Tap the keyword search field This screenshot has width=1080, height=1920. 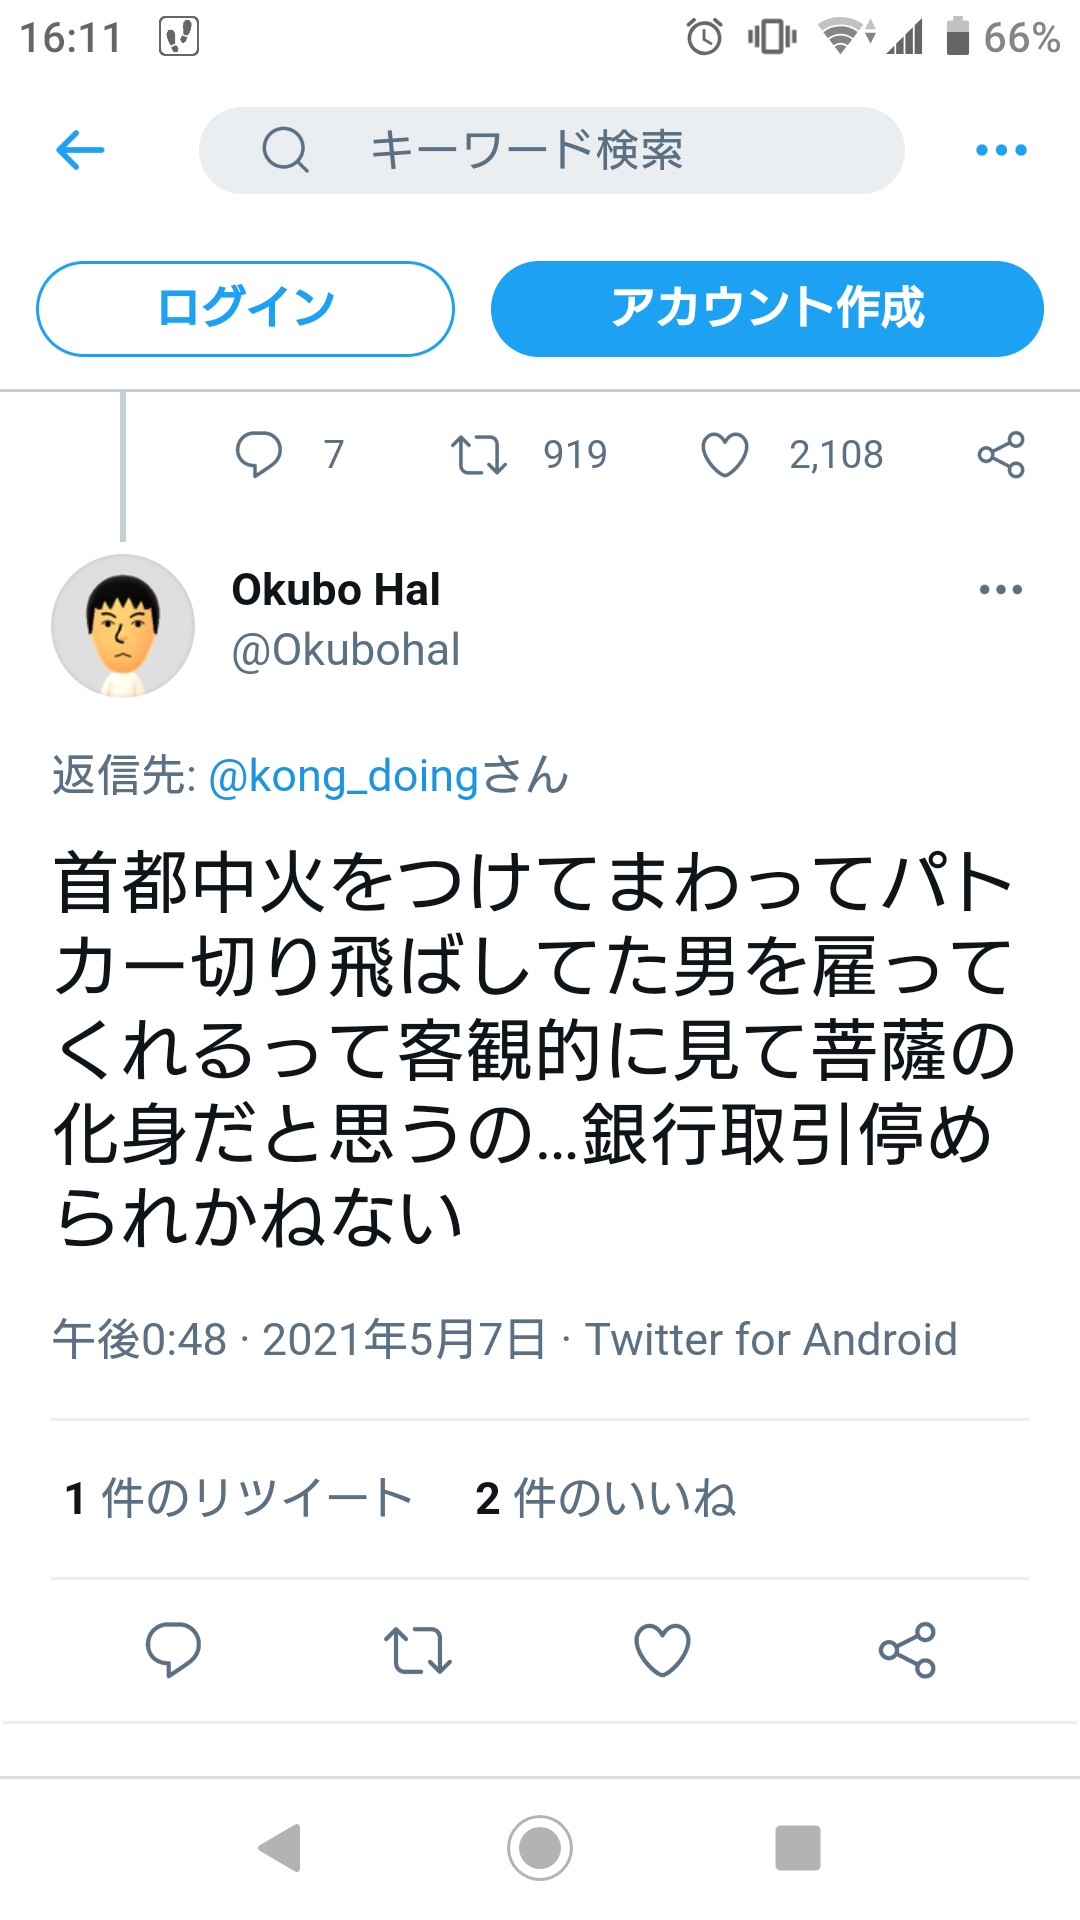point(551,151)
